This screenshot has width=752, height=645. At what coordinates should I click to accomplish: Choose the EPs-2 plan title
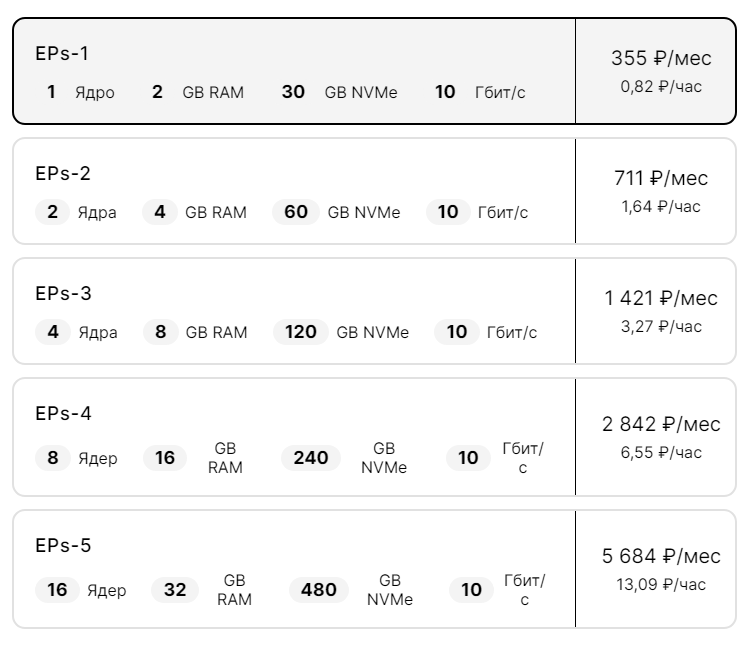(x=63, y=174)
